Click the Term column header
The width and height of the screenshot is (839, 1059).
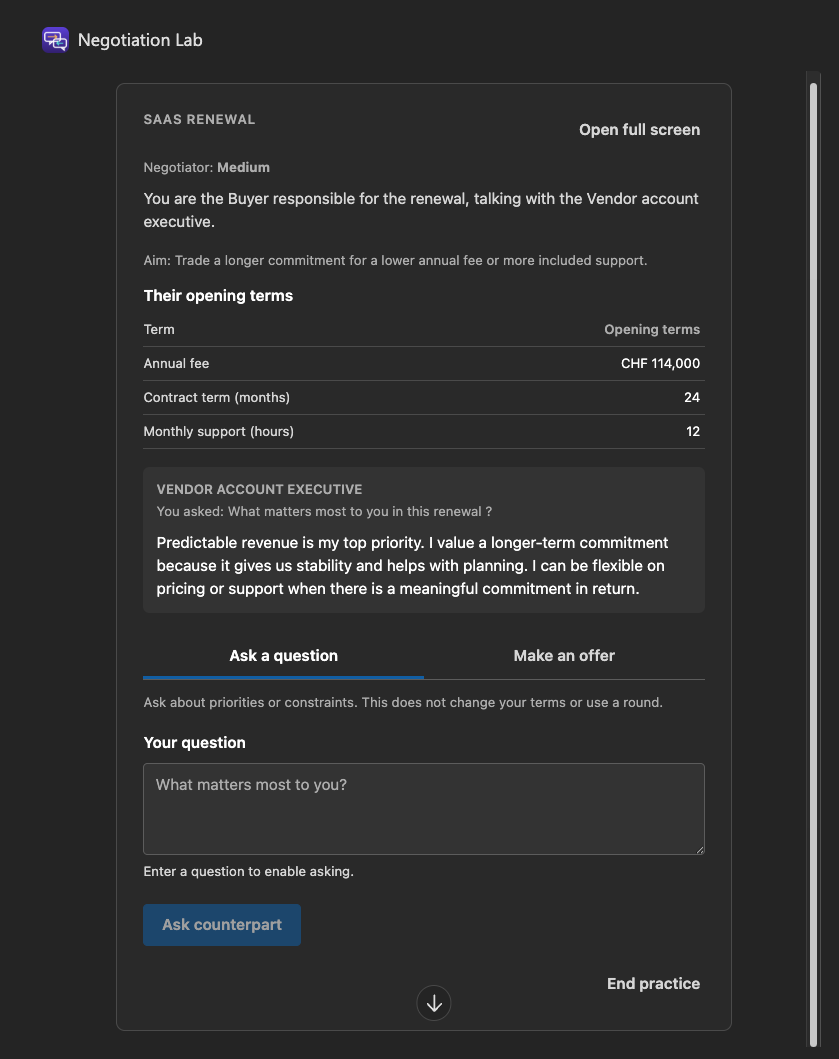click(159, 330)
